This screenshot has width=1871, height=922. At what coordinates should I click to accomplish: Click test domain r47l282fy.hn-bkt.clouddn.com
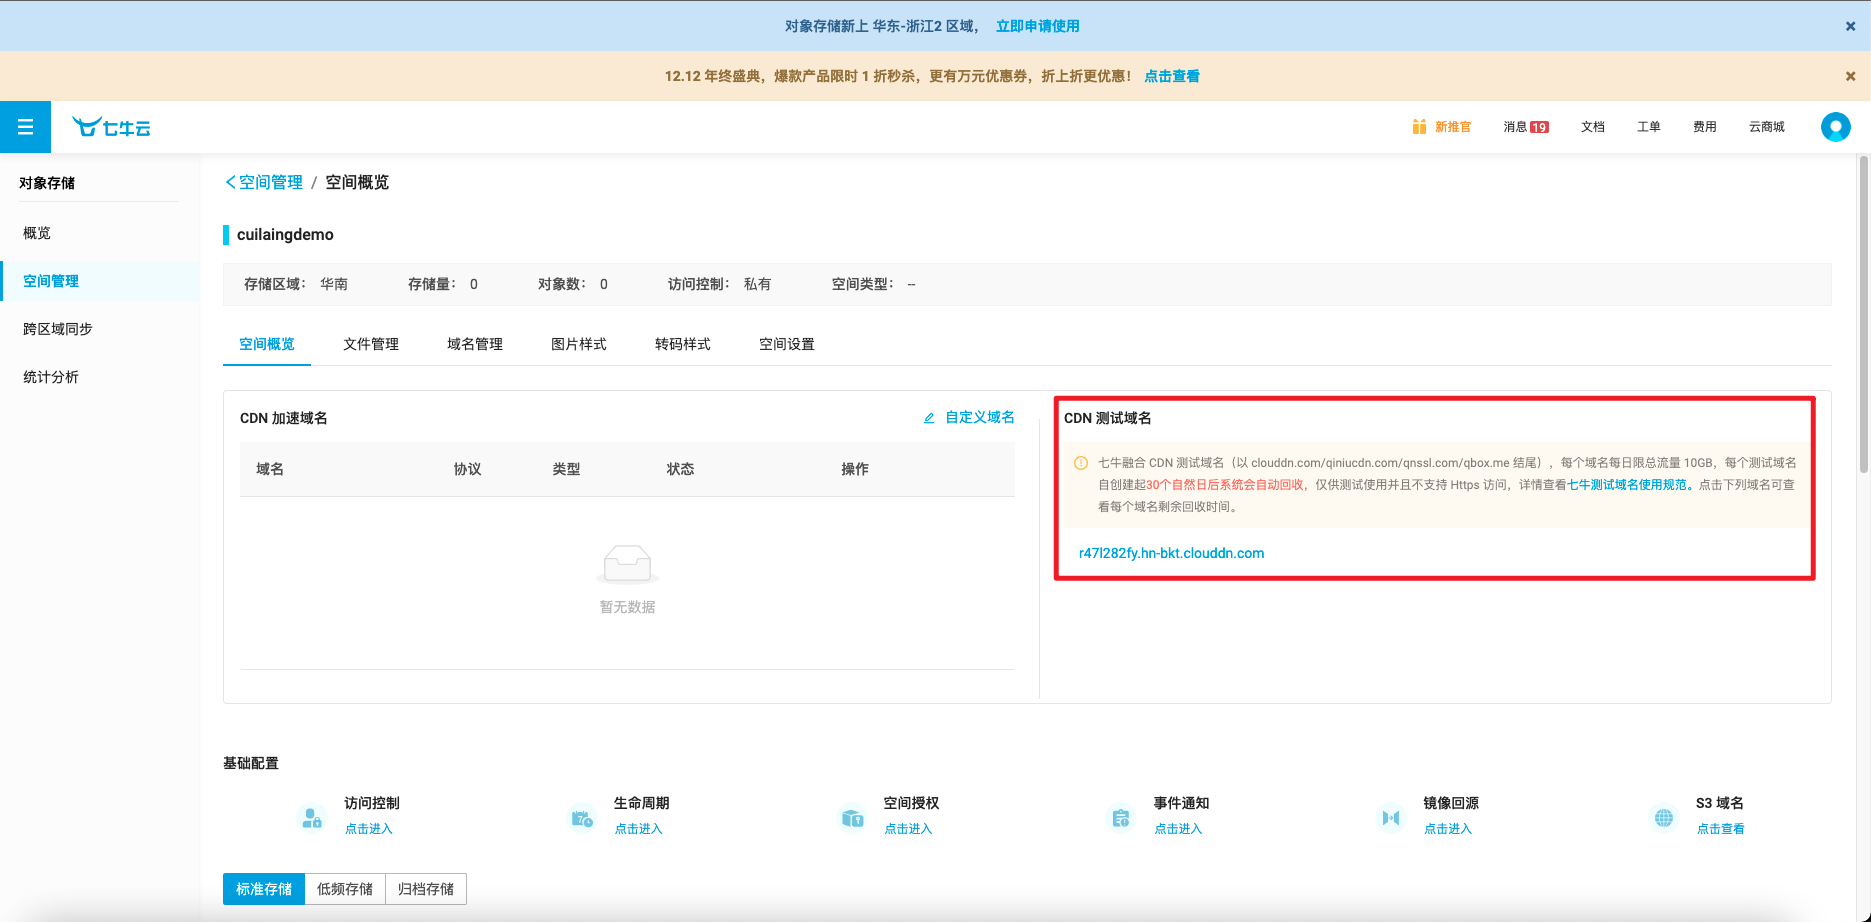point(1171,553)
